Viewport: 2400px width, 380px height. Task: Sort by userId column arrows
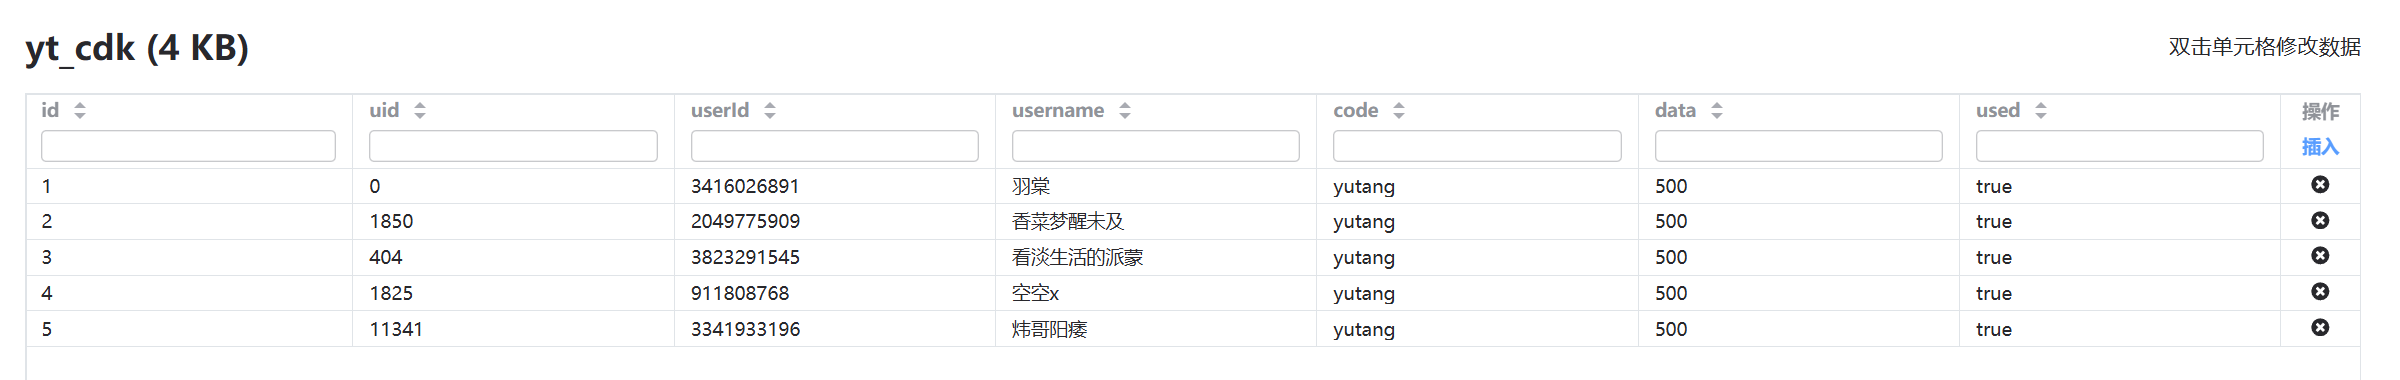(770, 111)
